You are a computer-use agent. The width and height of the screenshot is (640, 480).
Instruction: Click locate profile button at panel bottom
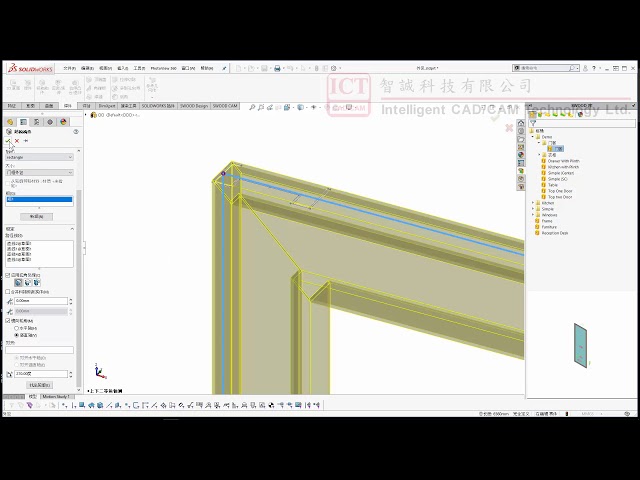(x=40, y=385)
